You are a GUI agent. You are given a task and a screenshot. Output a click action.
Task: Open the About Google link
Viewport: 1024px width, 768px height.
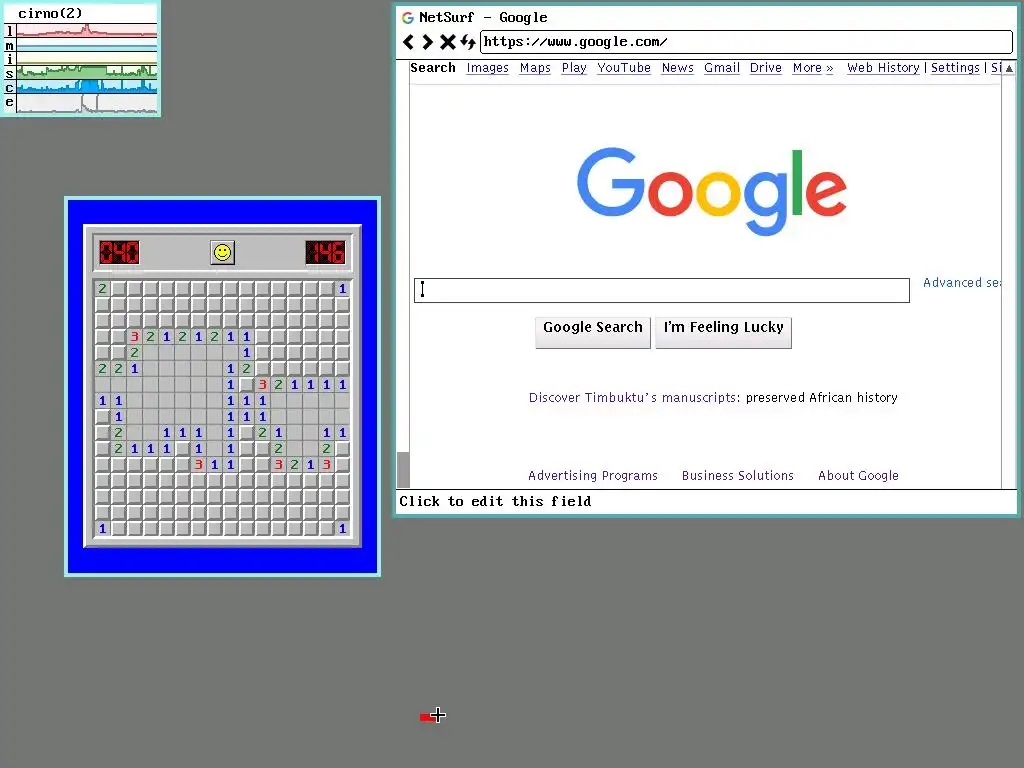pos(858,475)
